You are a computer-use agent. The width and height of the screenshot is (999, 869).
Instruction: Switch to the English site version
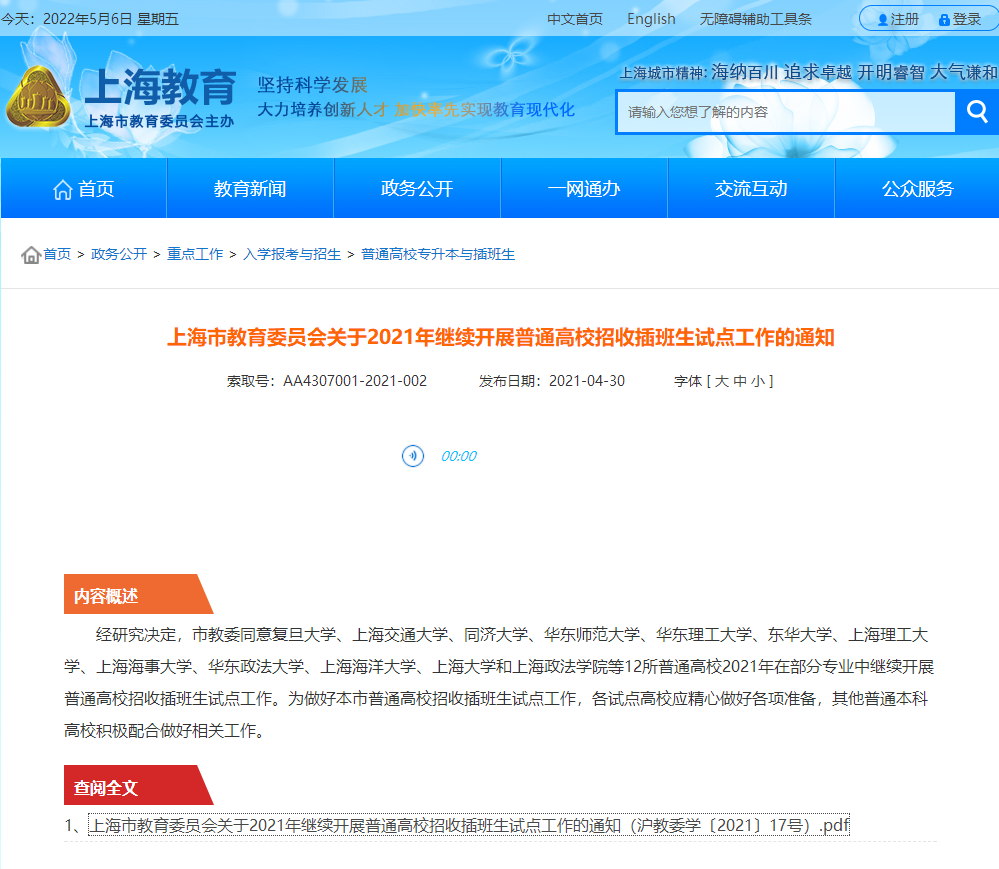pyautogui.click(x=651, y=19)
